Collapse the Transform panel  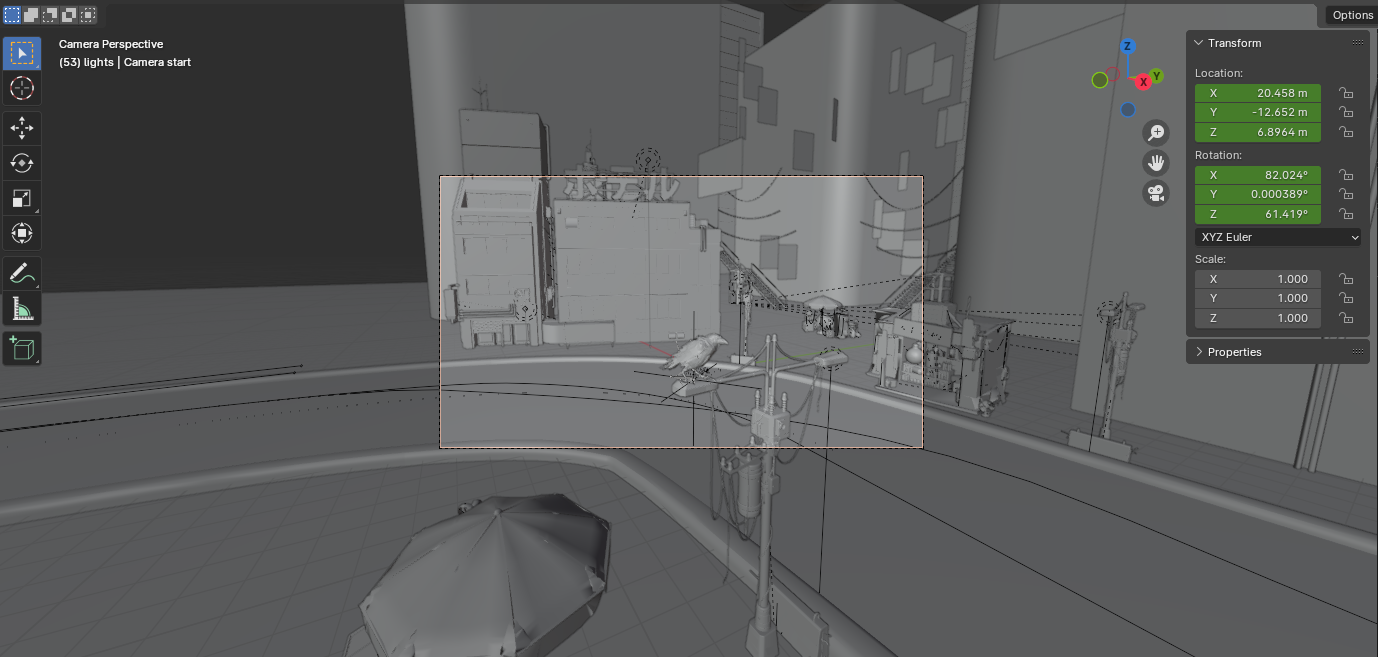1200,43
